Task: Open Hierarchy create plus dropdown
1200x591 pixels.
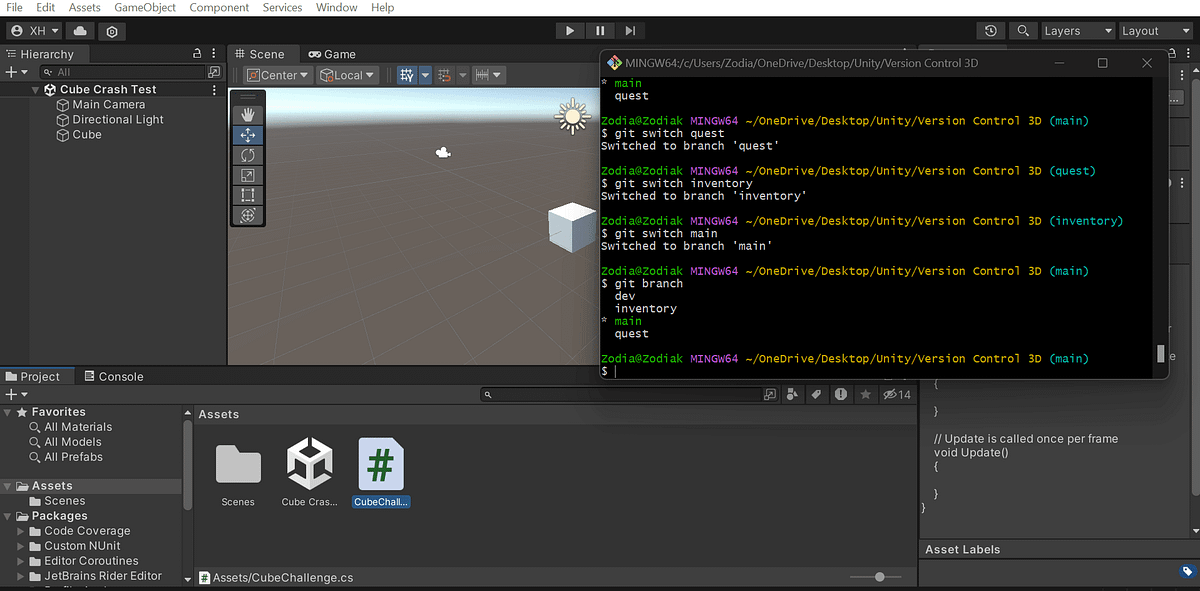Action: point(17,72)
